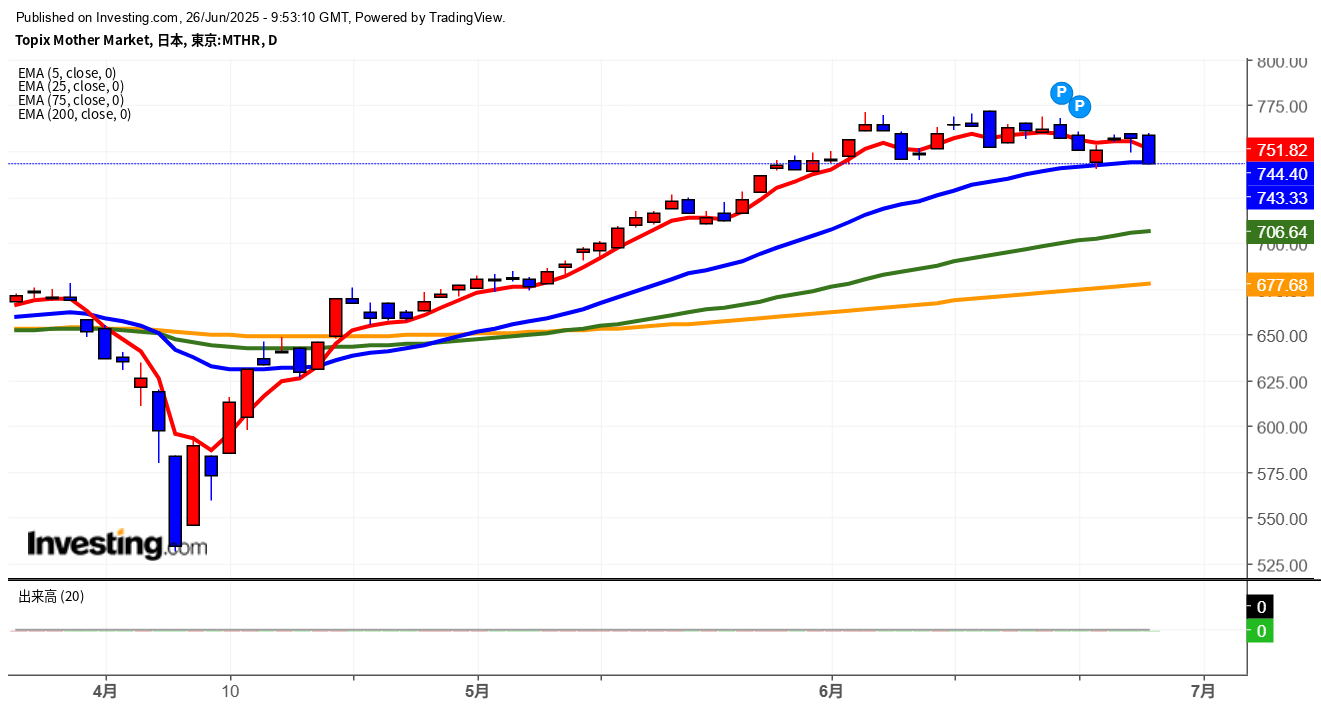The image size is (1321, 708).
Task: Click the 6月 date axis label
Action: 831,691
